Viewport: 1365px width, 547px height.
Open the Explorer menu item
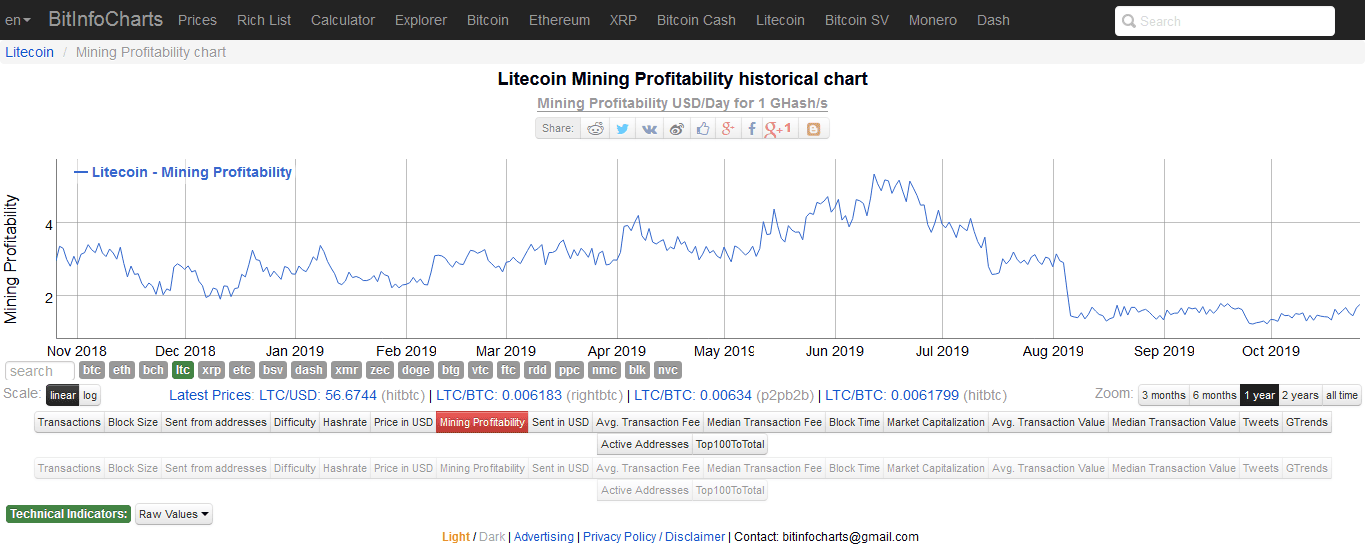(x=421, y=20)
